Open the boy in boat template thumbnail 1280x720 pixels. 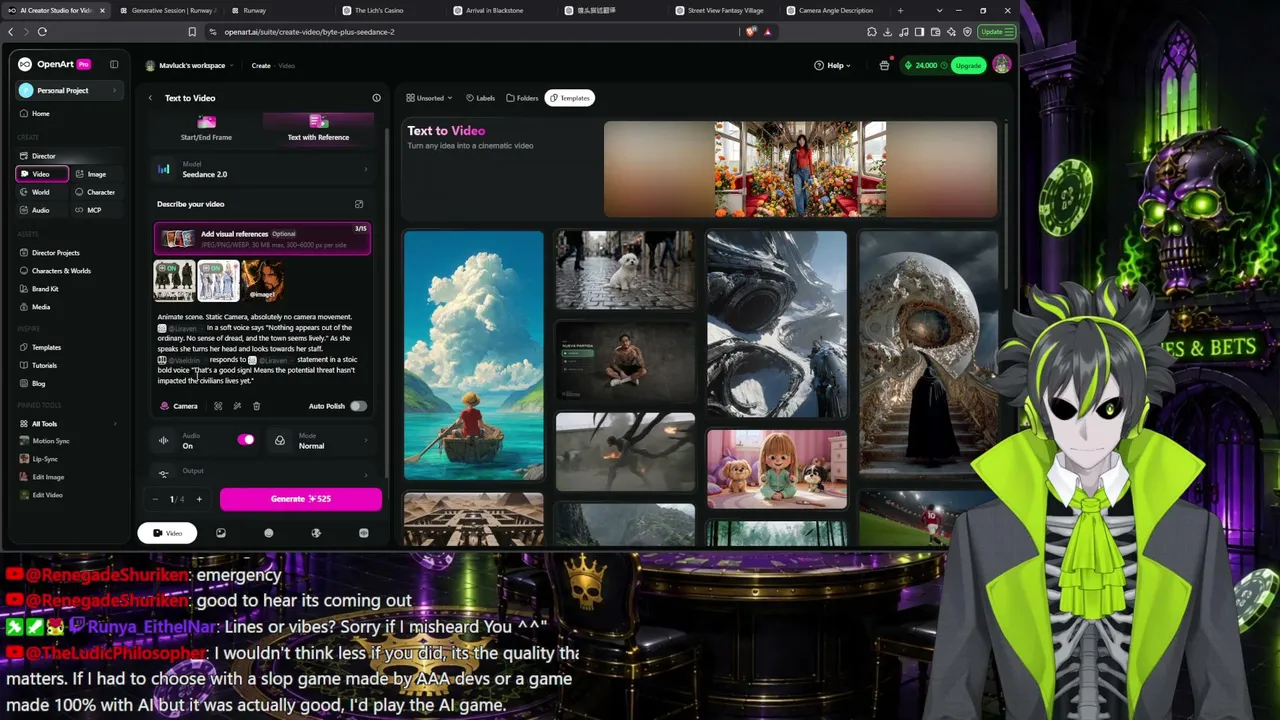tap(474, 356)
